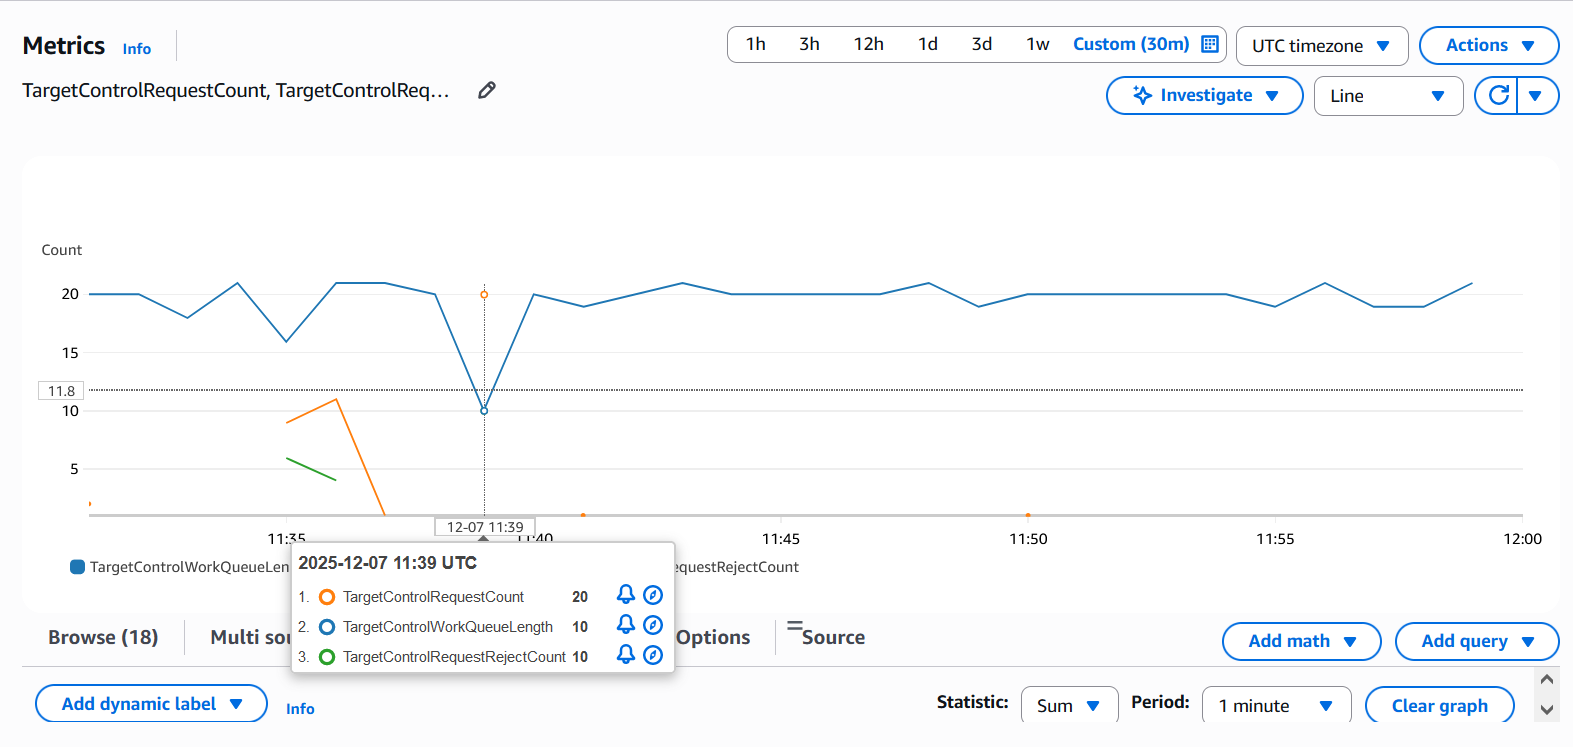The image size is (1573, 747).
Task: Change the Period 1 minute dropdown
Action: 1275,705
